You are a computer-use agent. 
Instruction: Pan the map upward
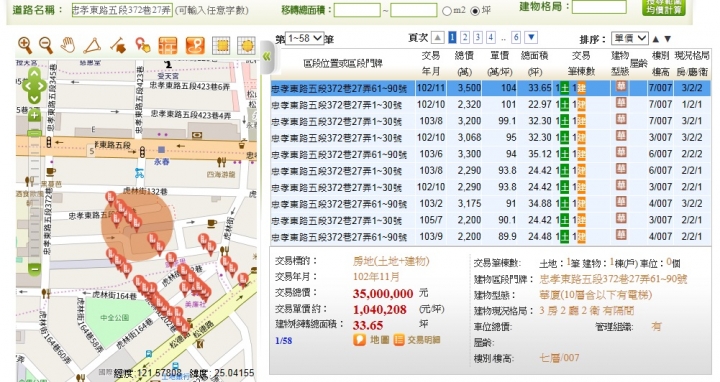[x=35, y=73]
